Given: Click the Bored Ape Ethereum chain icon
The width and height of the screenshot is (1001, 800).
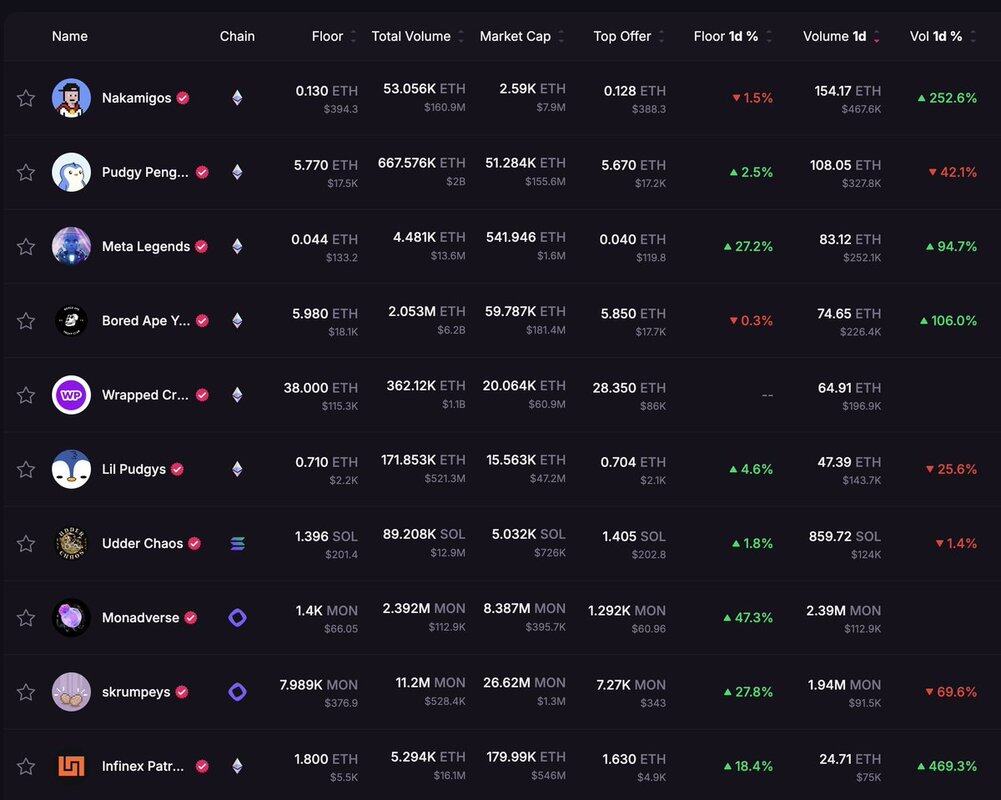Looking at the screenshot, I should (237, 321).
